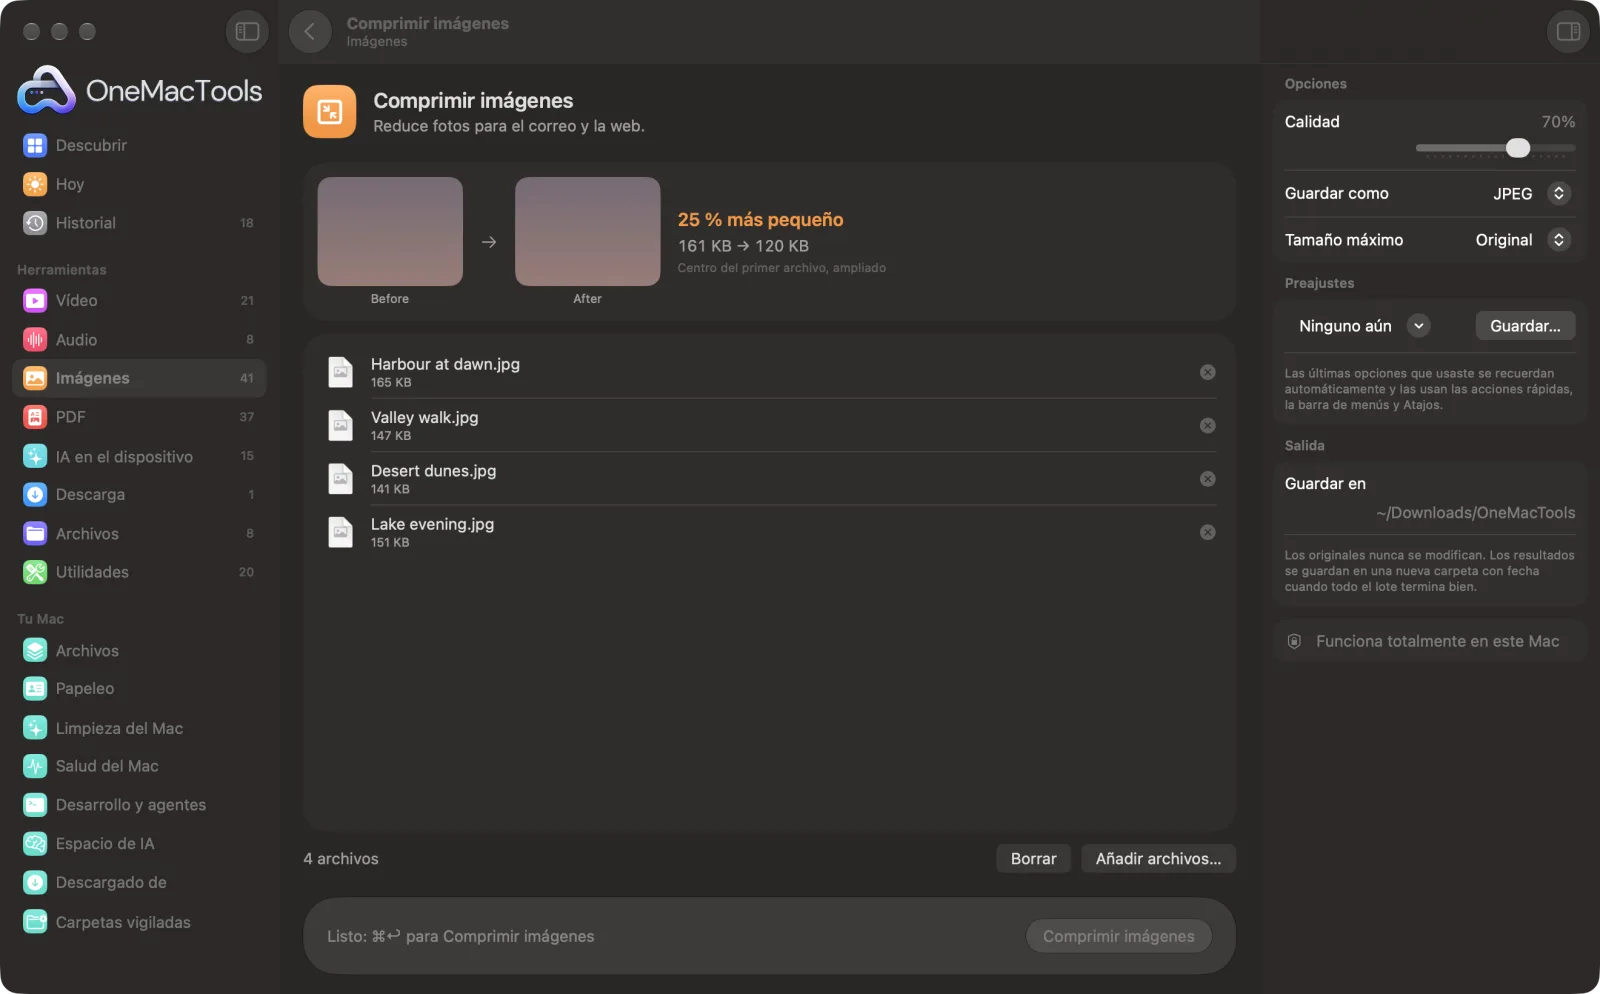Image resolution: width=1600 pixels, height=994 pixels.
Task: Select the Audio tools category
Action: click(x=139, y=340)
